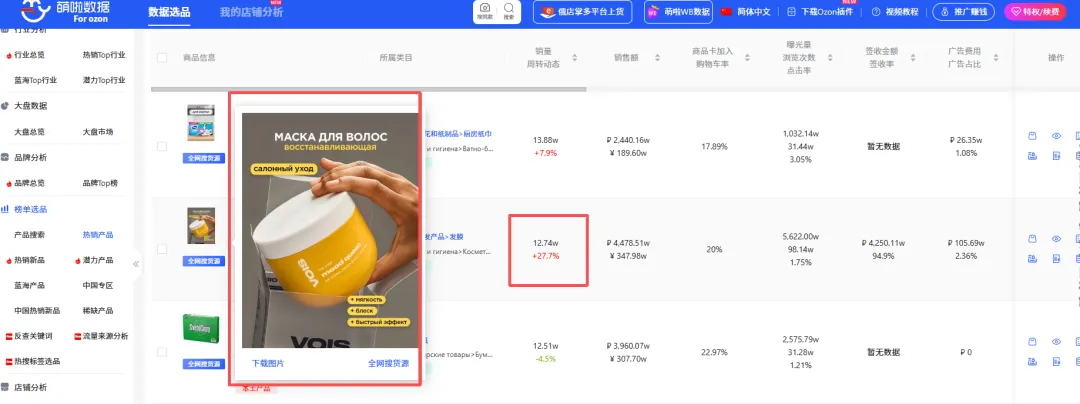Open 品牌Top榜 sidebar item

(x=100, y=183)
